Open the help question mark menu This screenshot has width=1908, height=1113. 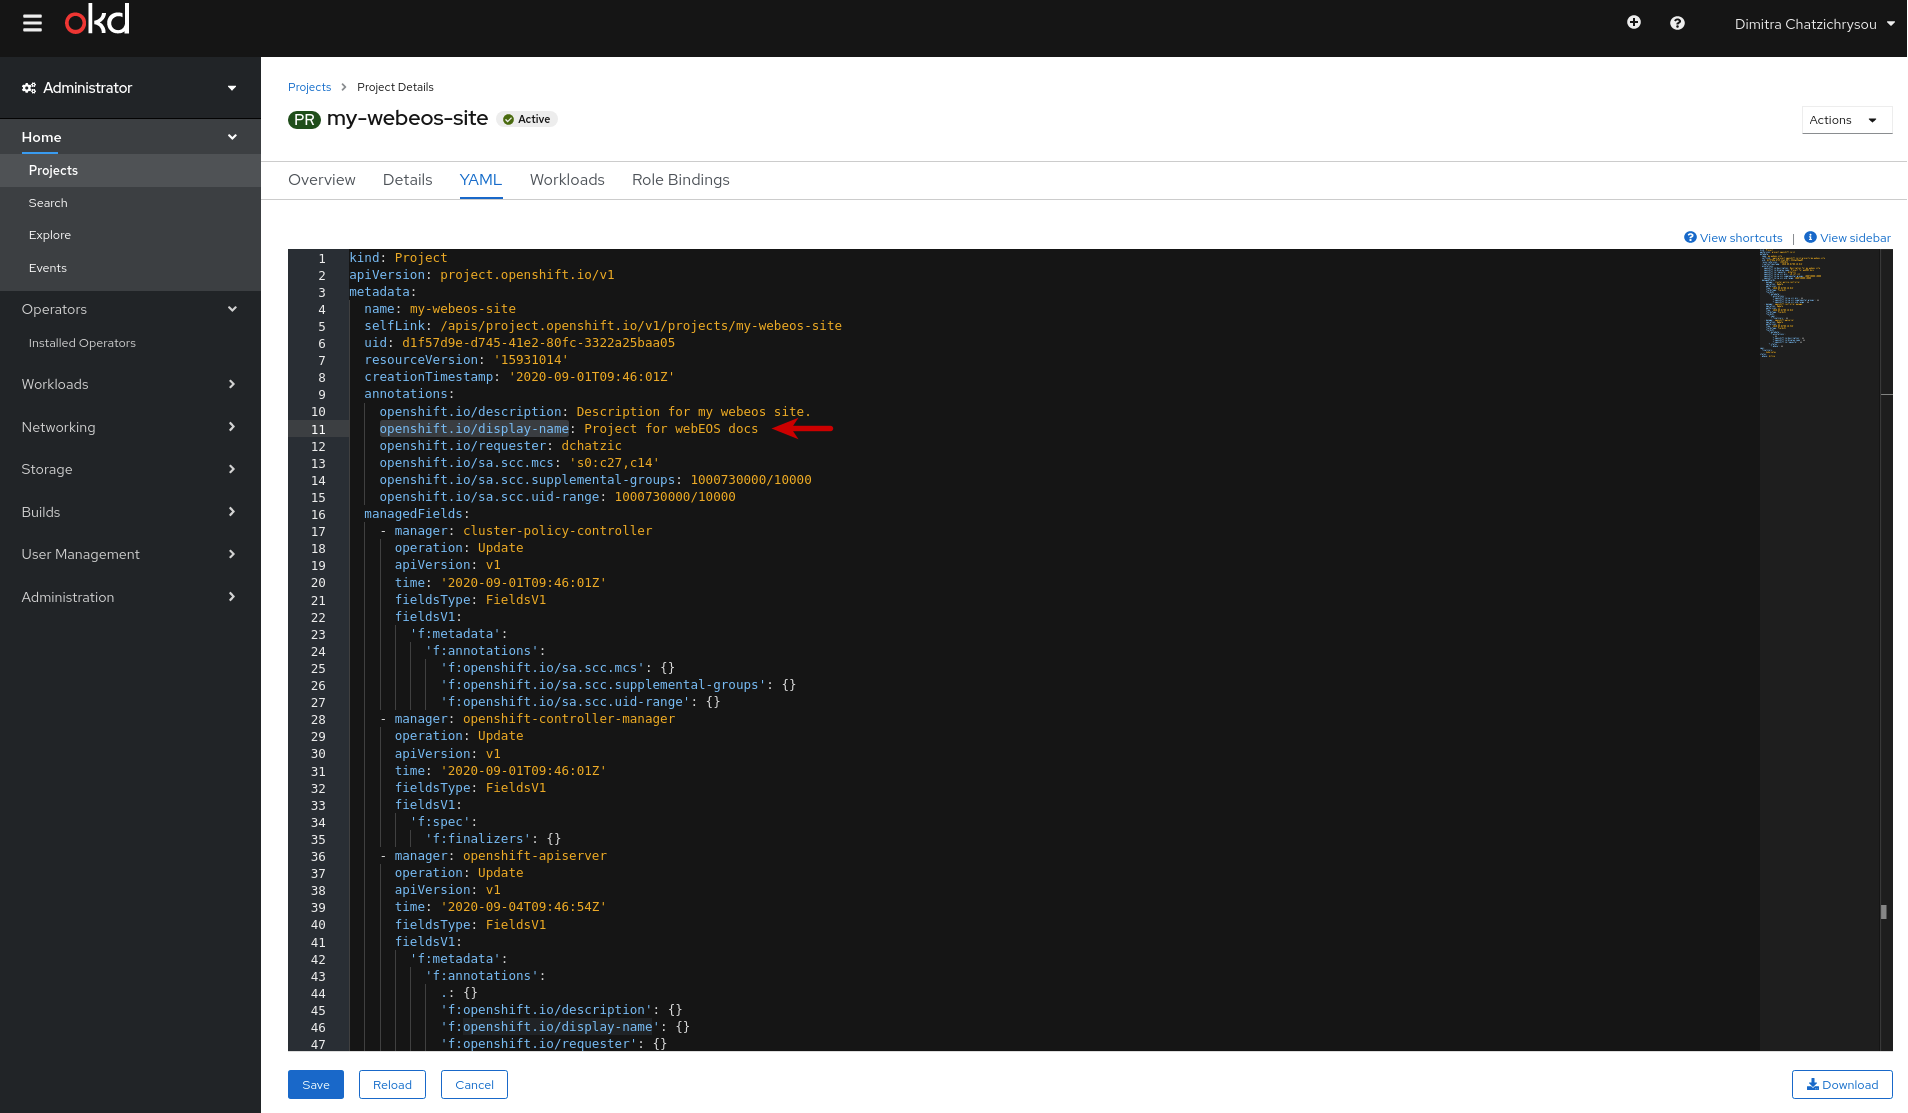(1677, 23)
